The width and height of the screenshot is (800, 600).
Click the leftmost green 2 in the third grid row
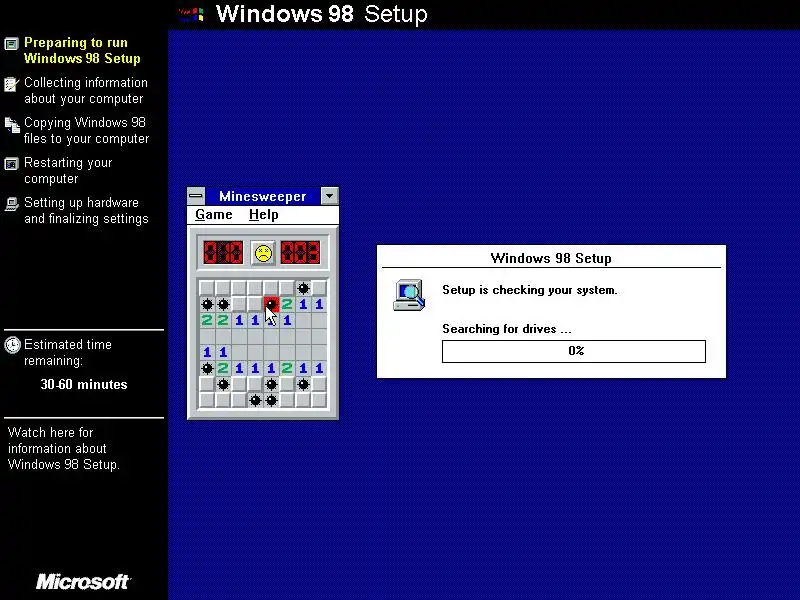(207, 320)
